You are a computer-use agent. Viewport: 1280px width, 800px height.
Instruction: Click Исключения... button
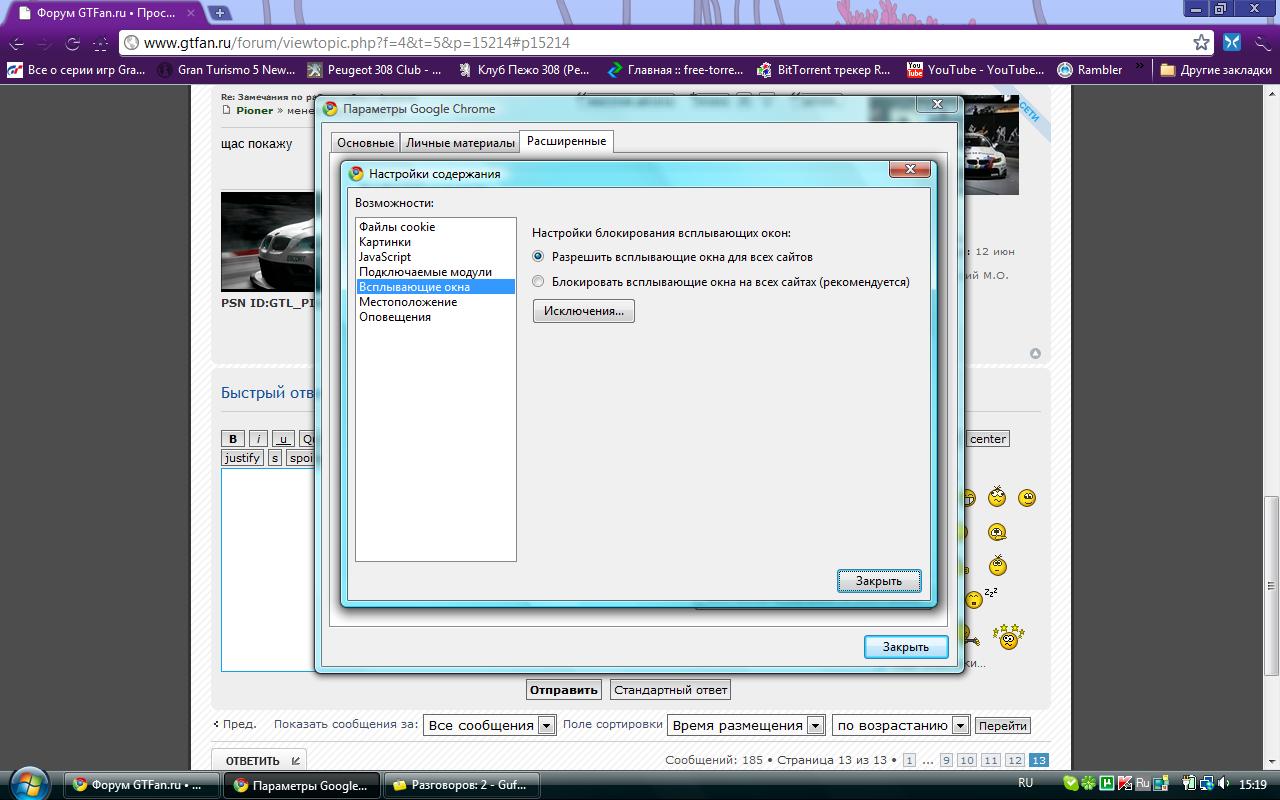[x=584, y=311]
